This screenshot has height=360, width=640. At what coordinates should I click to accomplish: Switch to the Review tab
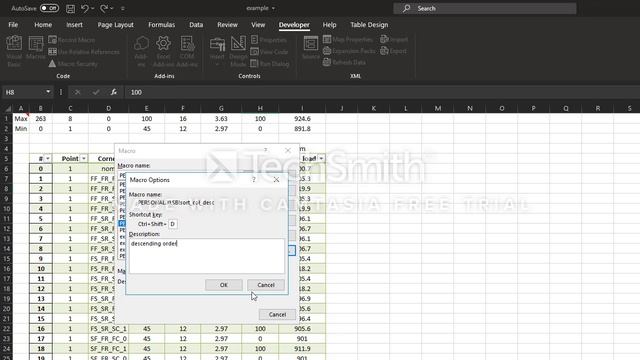[227, 25]
